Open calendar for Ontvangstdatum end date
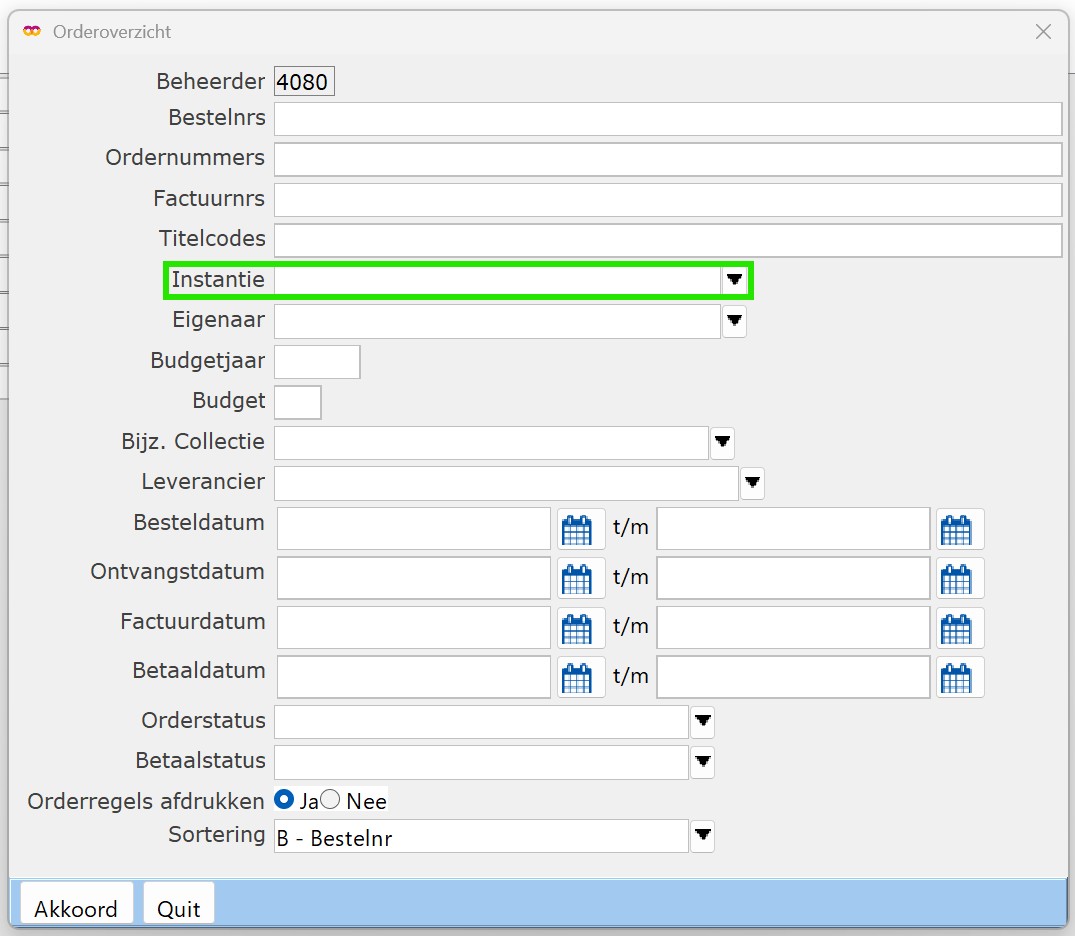Image resolution: width=1075 pixels, height=936 pixels. click(957, 578)
